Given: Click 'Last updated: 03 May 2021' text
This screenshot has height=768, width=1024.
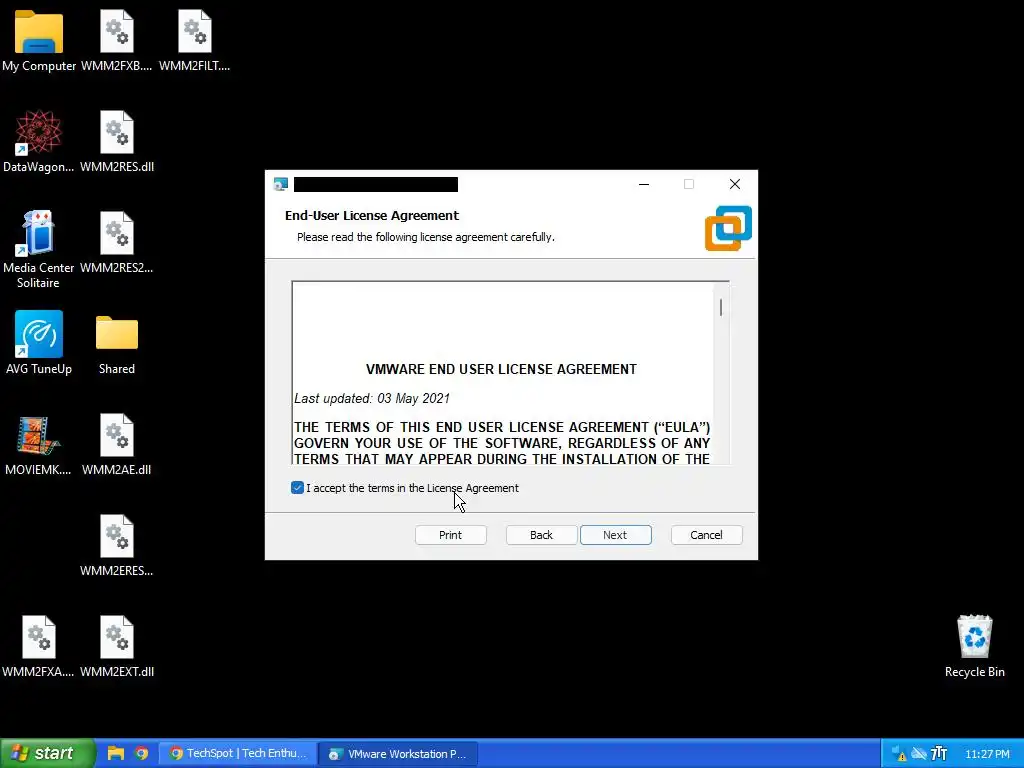Looking at the screenshot, I should pos(372,398).
